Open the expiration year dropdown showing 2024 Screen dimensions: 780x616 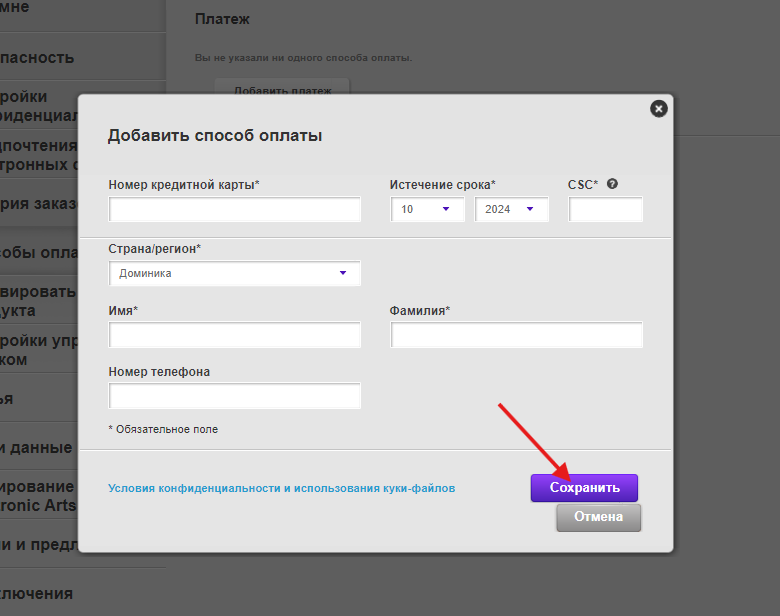click(511, 209)
